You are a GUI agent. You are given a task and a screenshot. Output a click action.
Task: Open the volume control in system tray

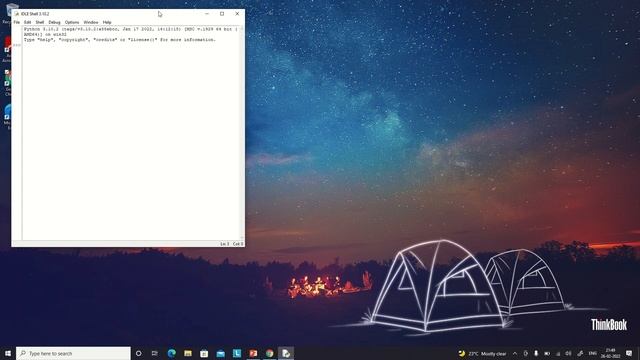click(569, 353)
